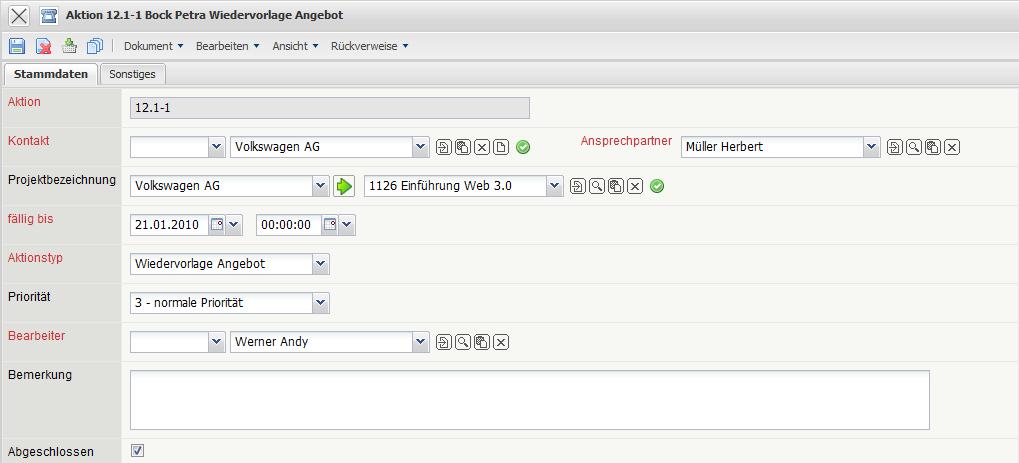Expand the short Bearbeiter filter dropdown
Screen dimensions: 1019x463
tap(216, 342)
